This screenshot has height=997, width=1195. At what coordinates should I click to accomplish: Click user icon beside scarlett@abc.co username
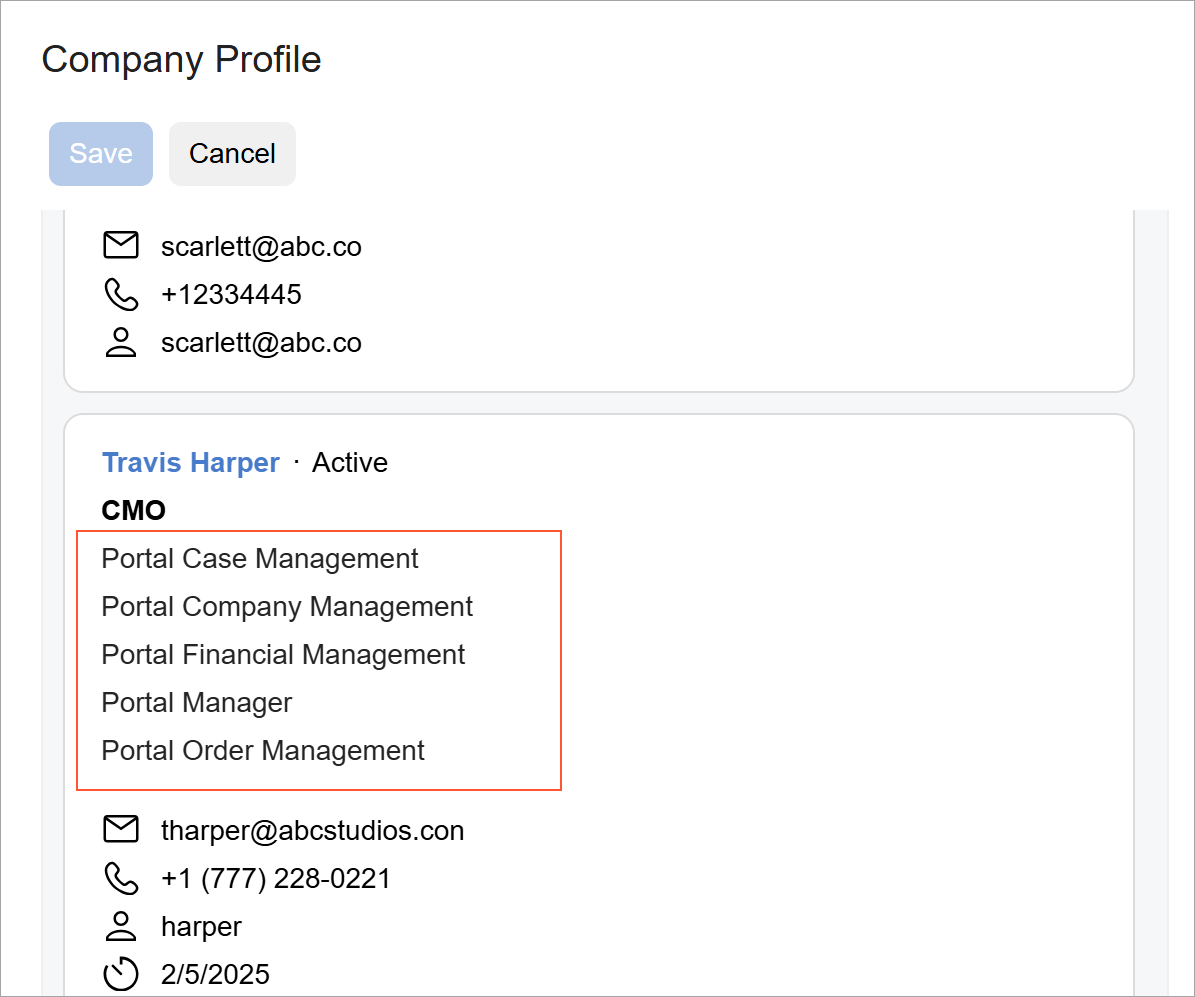coord(120,342)
